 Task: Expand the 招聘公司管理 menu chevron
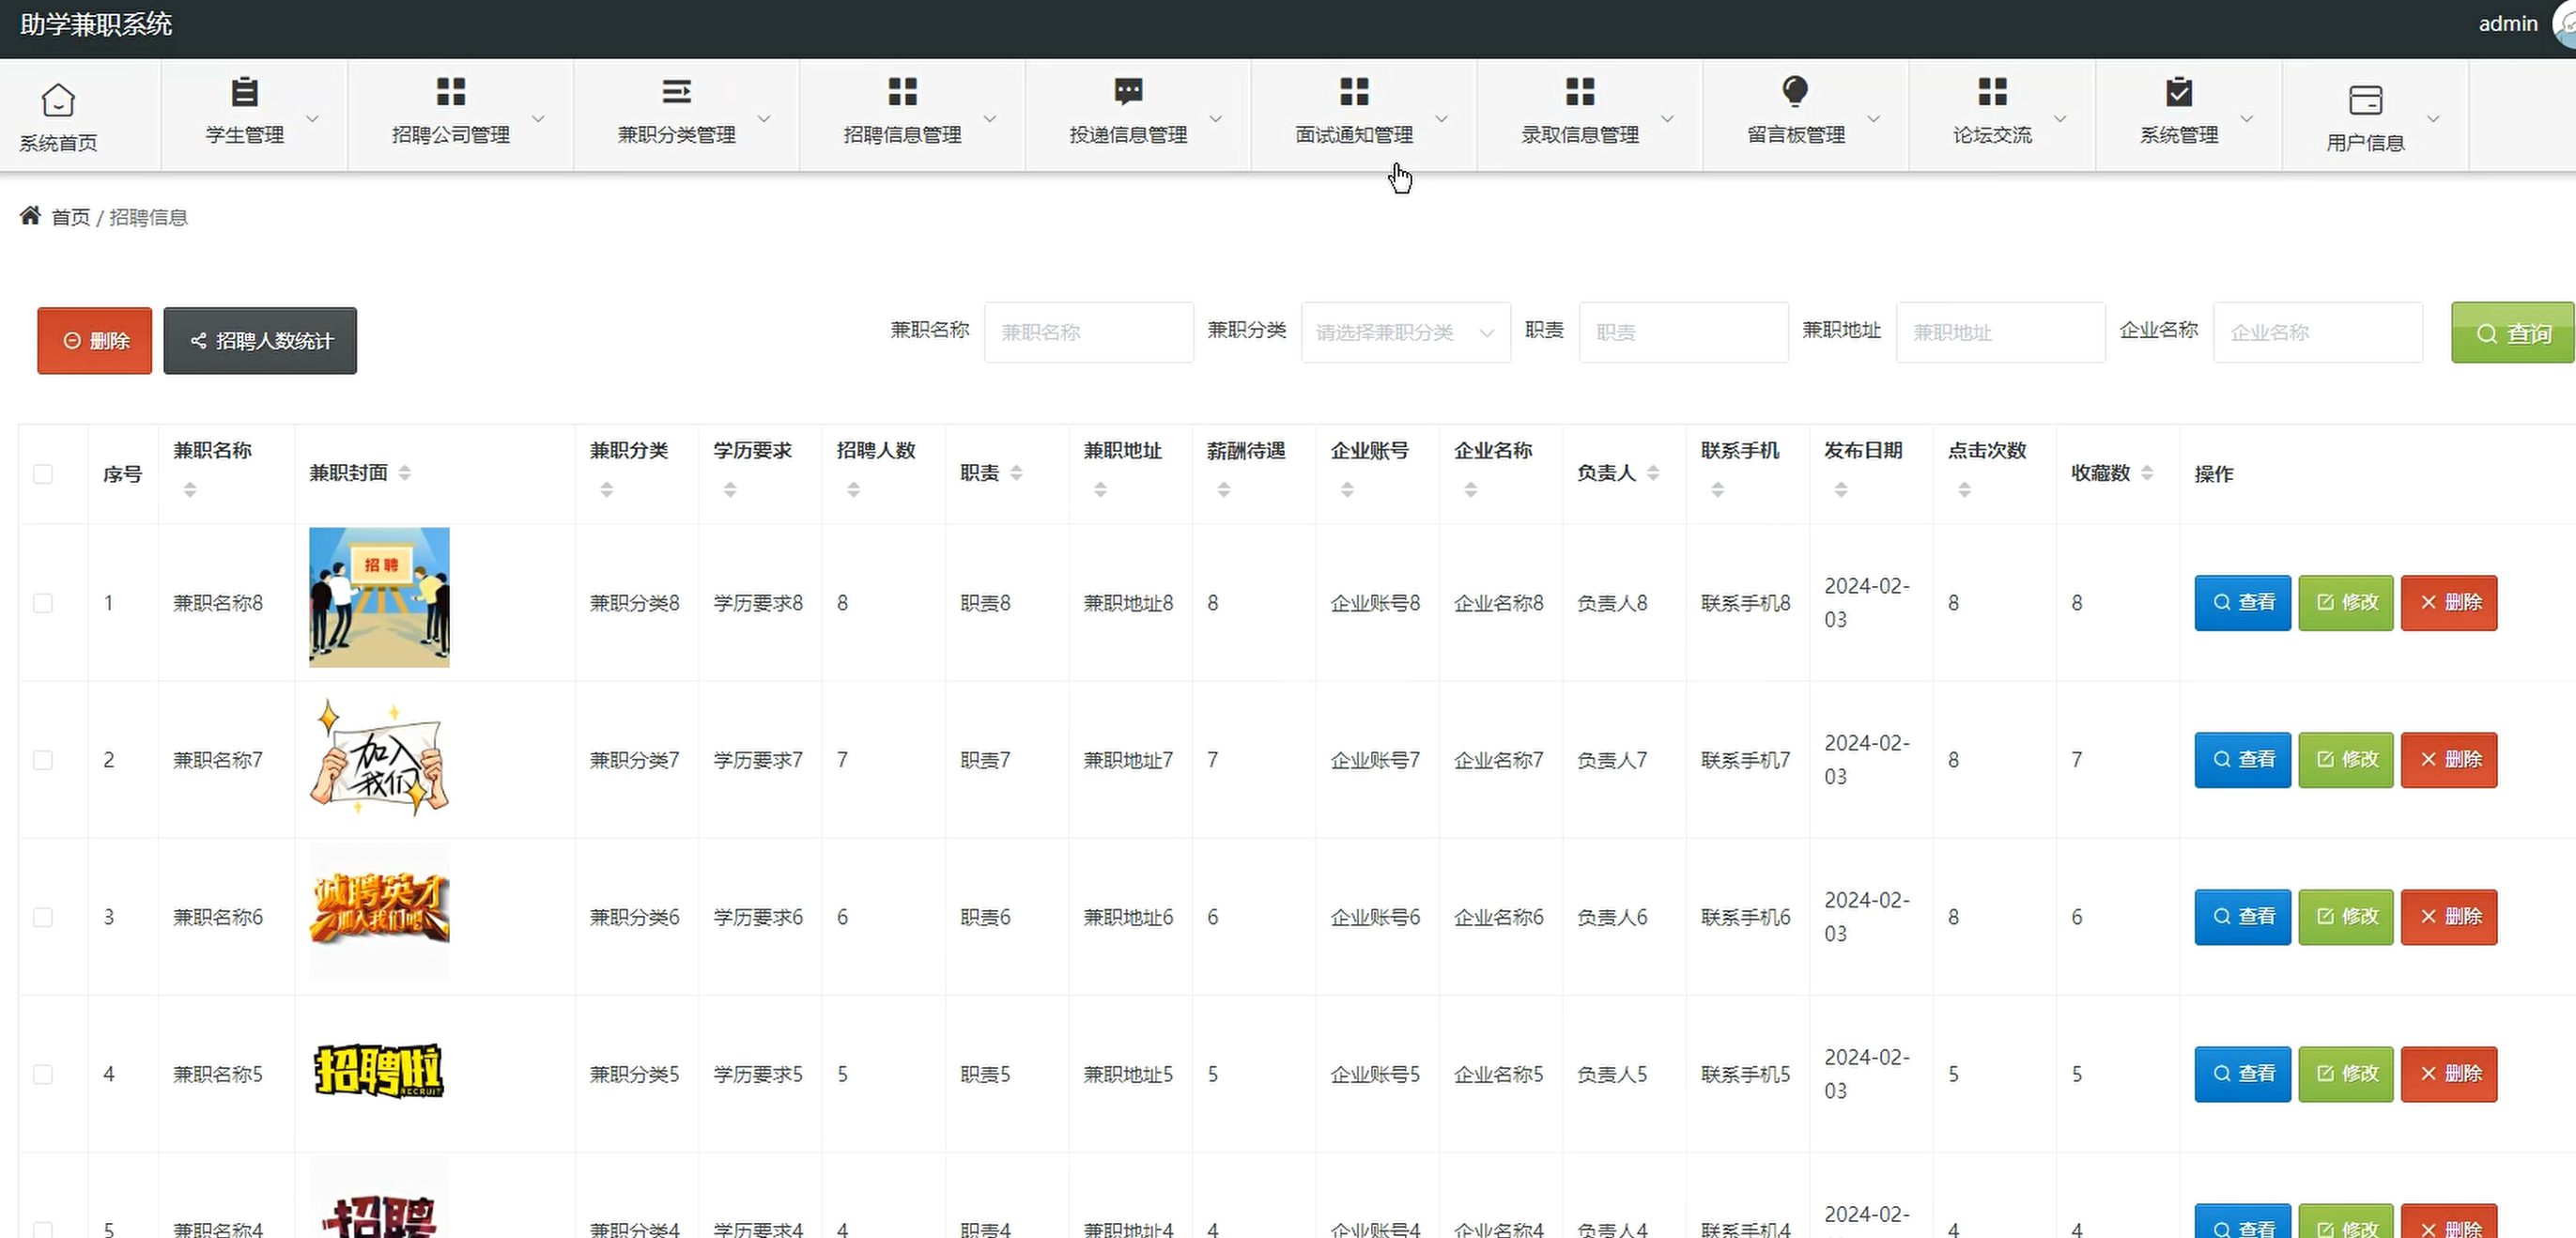pos(539,118)
